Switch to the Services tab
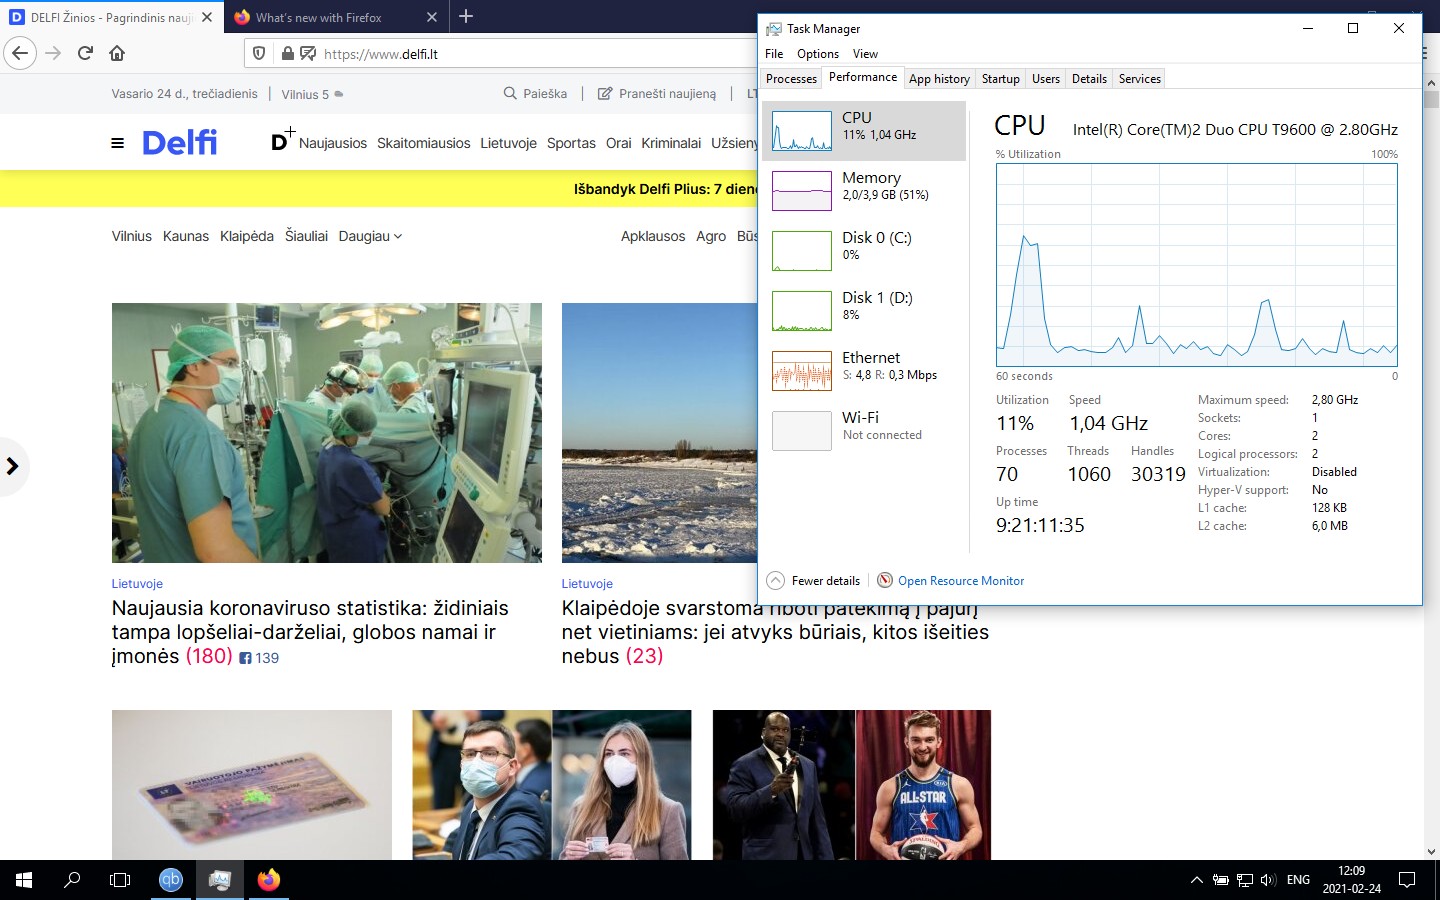Screen dimensions: 1440x900 coord(1140,79)
